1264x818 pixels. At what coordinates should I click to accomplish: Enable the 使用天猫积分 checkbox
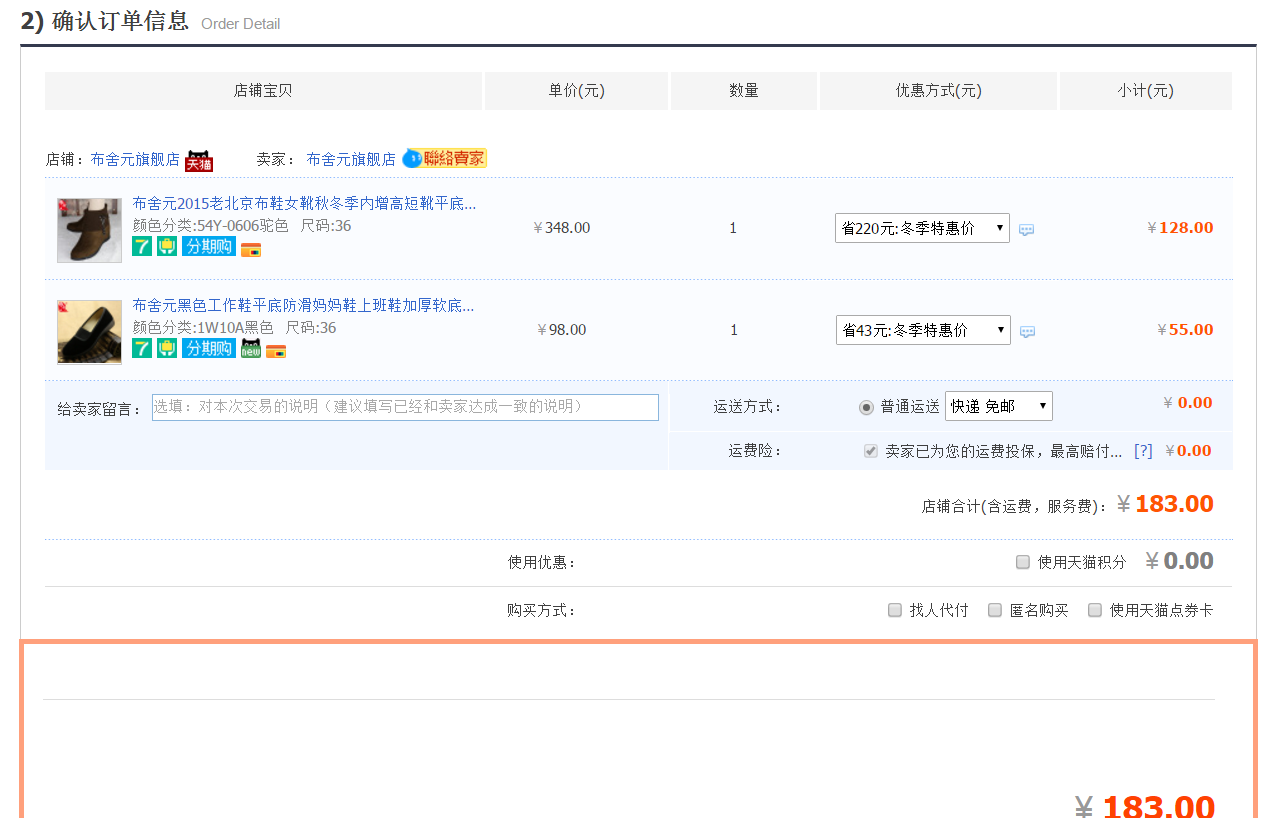tap(1022, 562)
